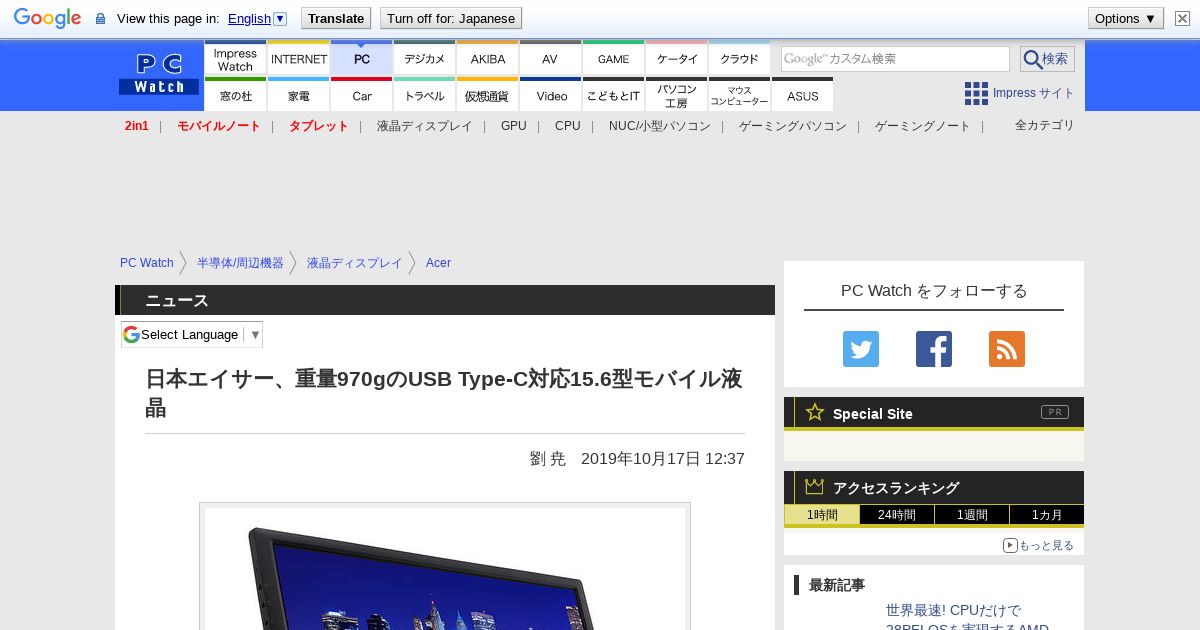1200x630 pixels.
Task: Open the マウスコンピューター site tab
Action: (739, 95)
